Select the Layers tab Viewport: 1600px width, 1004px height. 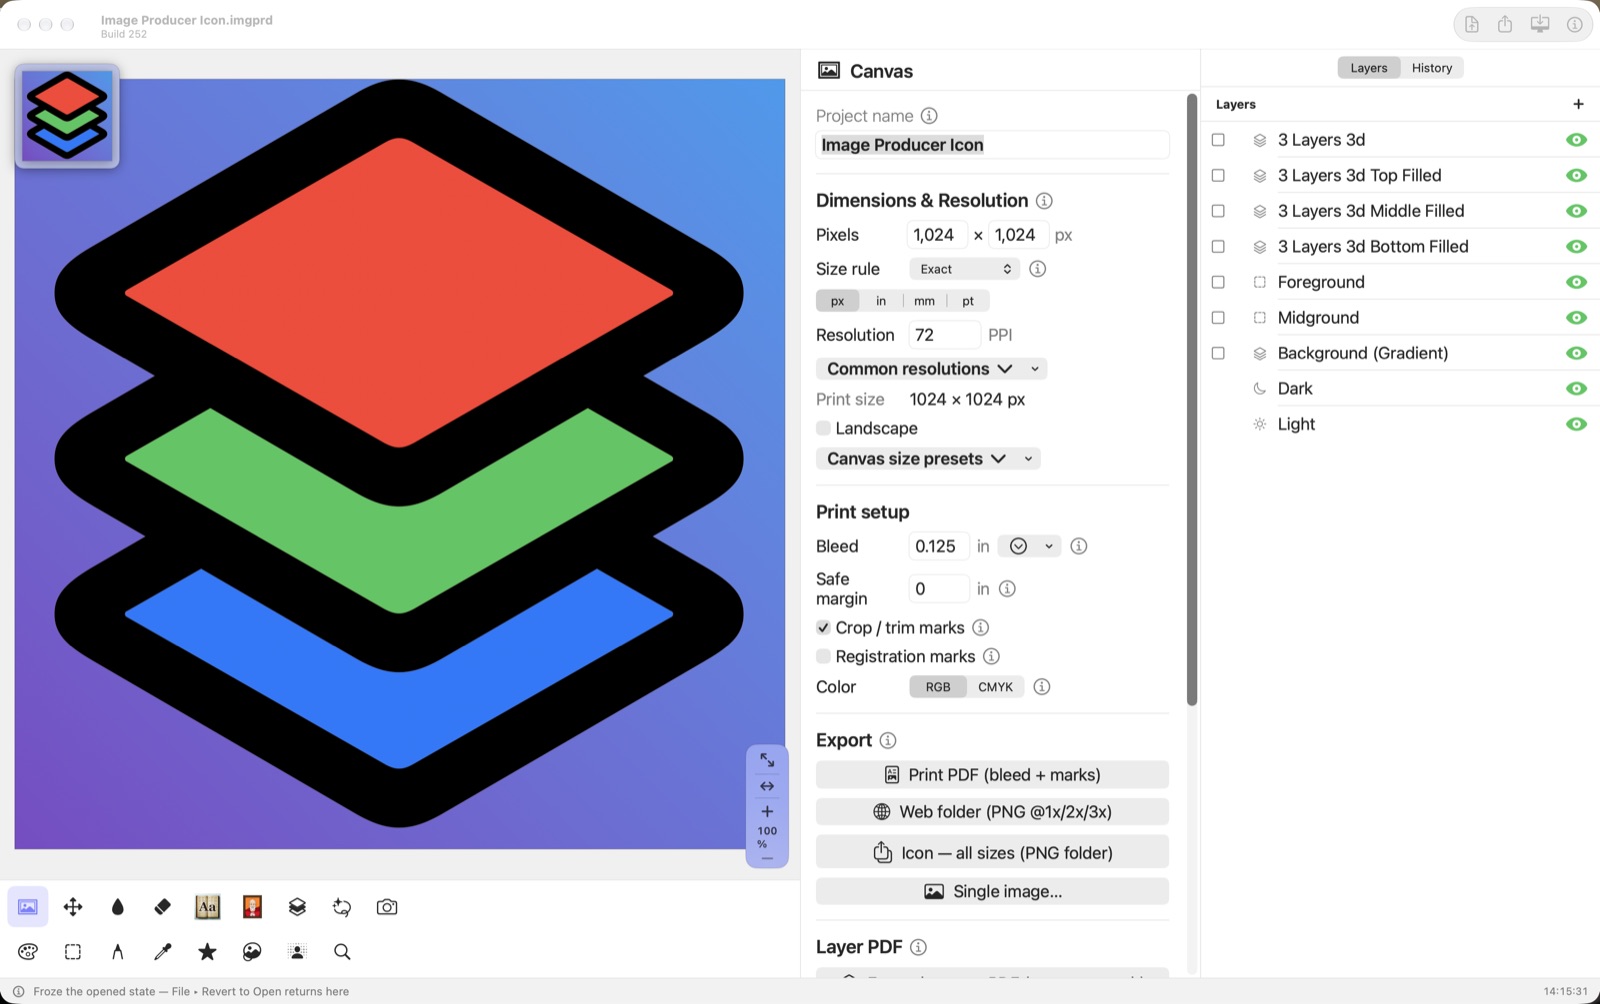(1368, 68)
